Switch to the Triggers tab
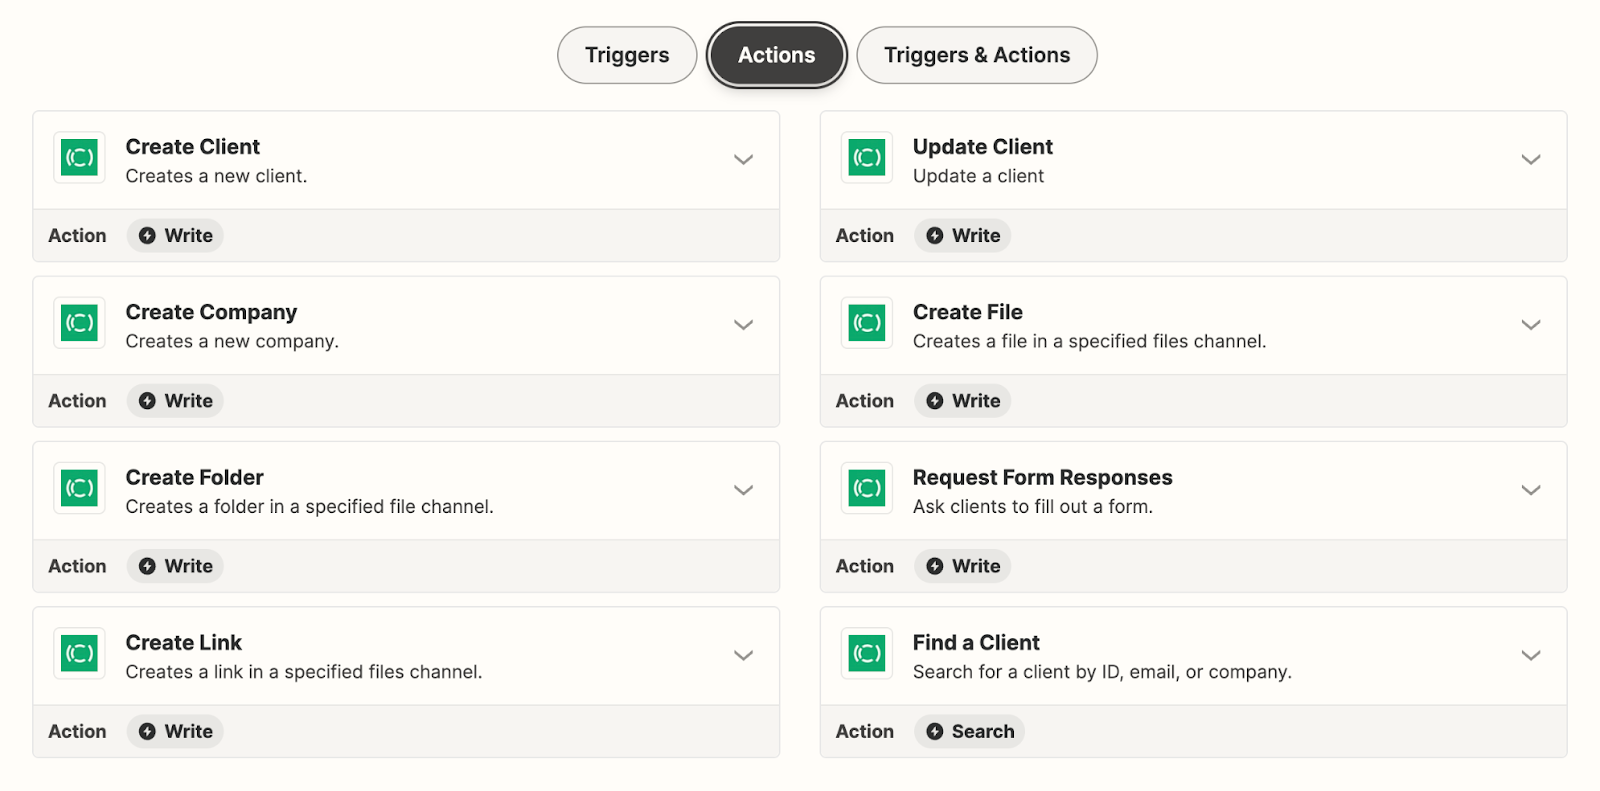The image size is (1600, 791). pos(627,55)
